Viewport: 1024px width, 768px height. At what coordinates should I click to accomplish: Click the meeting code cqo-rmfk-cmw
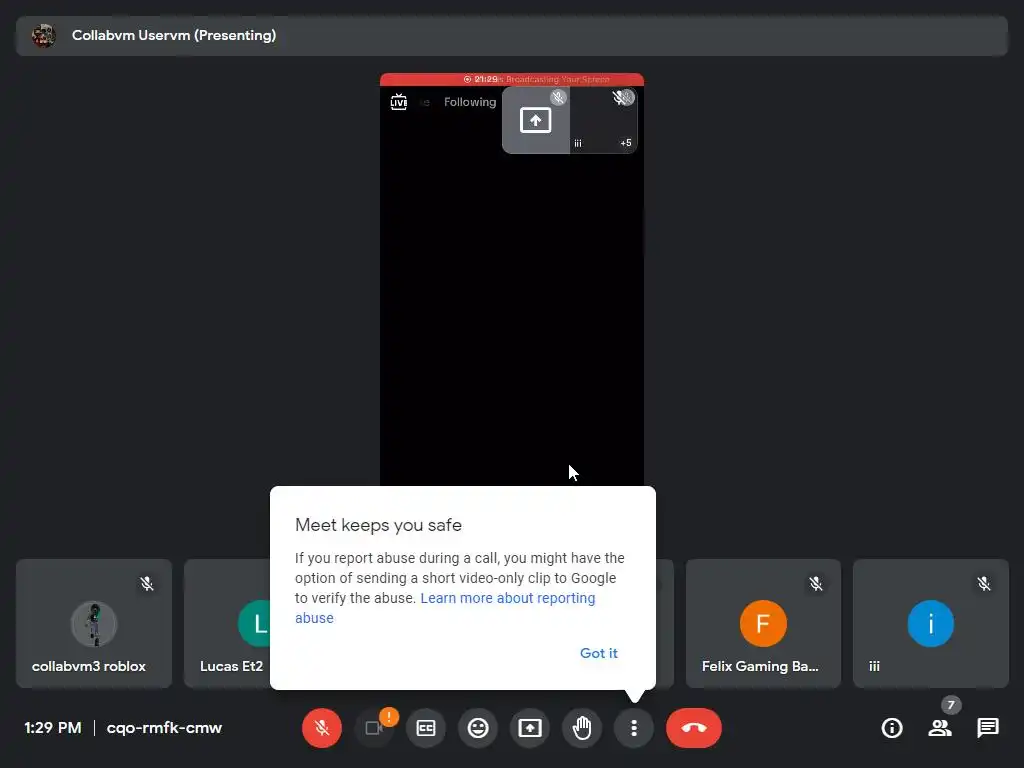pos(164,728)
